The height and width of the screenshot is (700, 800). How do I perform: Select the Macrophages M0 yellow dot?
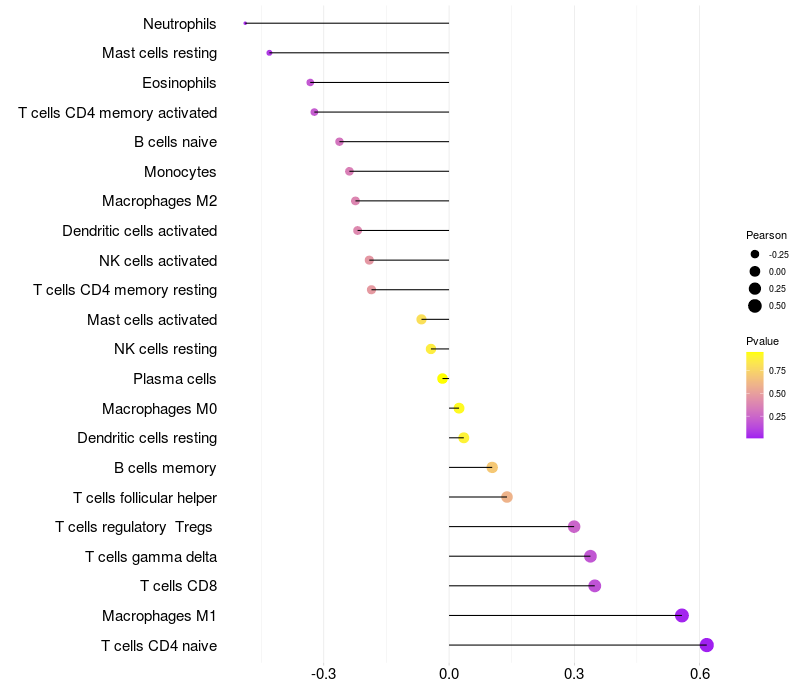point(458,408)
